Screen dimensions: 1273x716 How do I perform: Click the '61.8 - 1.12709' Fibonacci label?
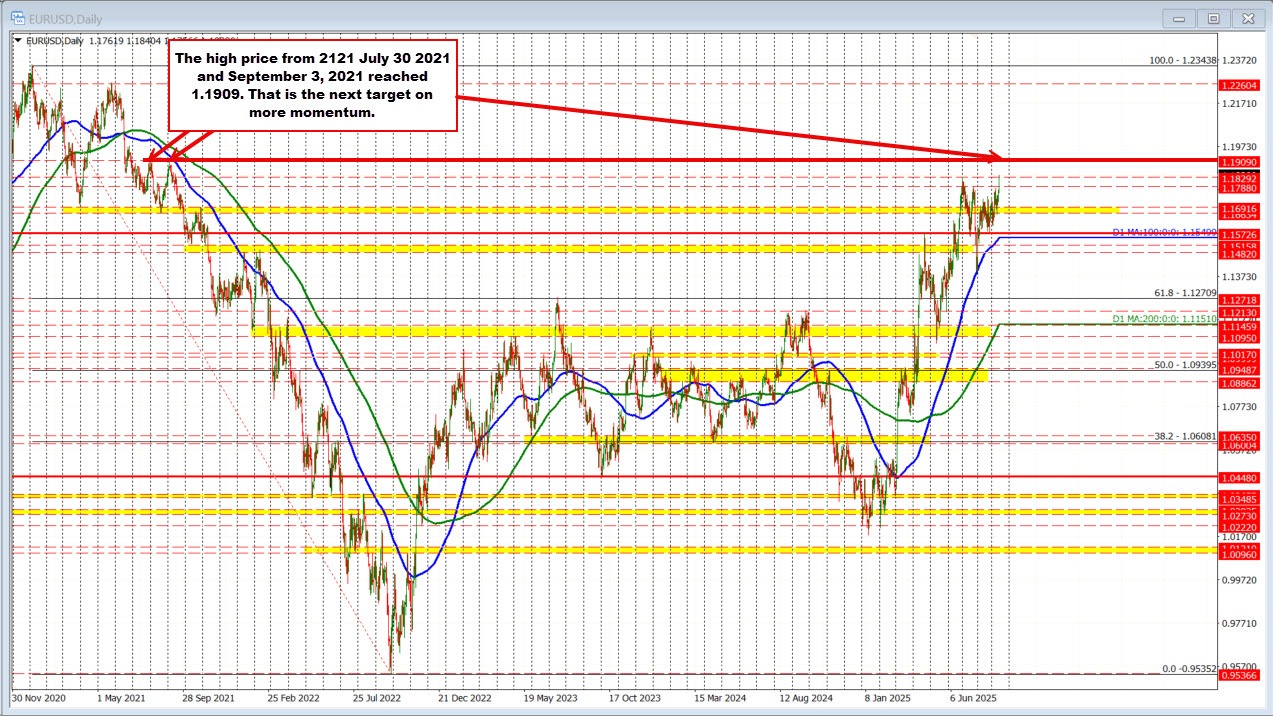[1185, 293]
